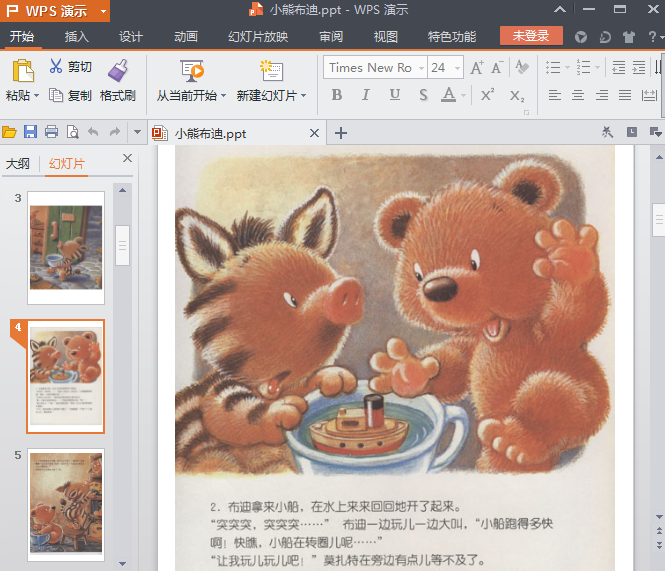
Task: Justify text alignment icon
Action: pos(625,95)
